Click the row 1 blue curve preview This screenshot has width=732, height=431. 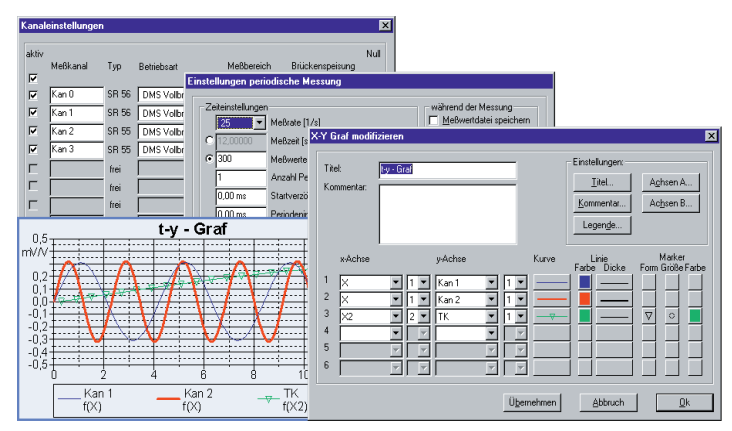(551, 283)
